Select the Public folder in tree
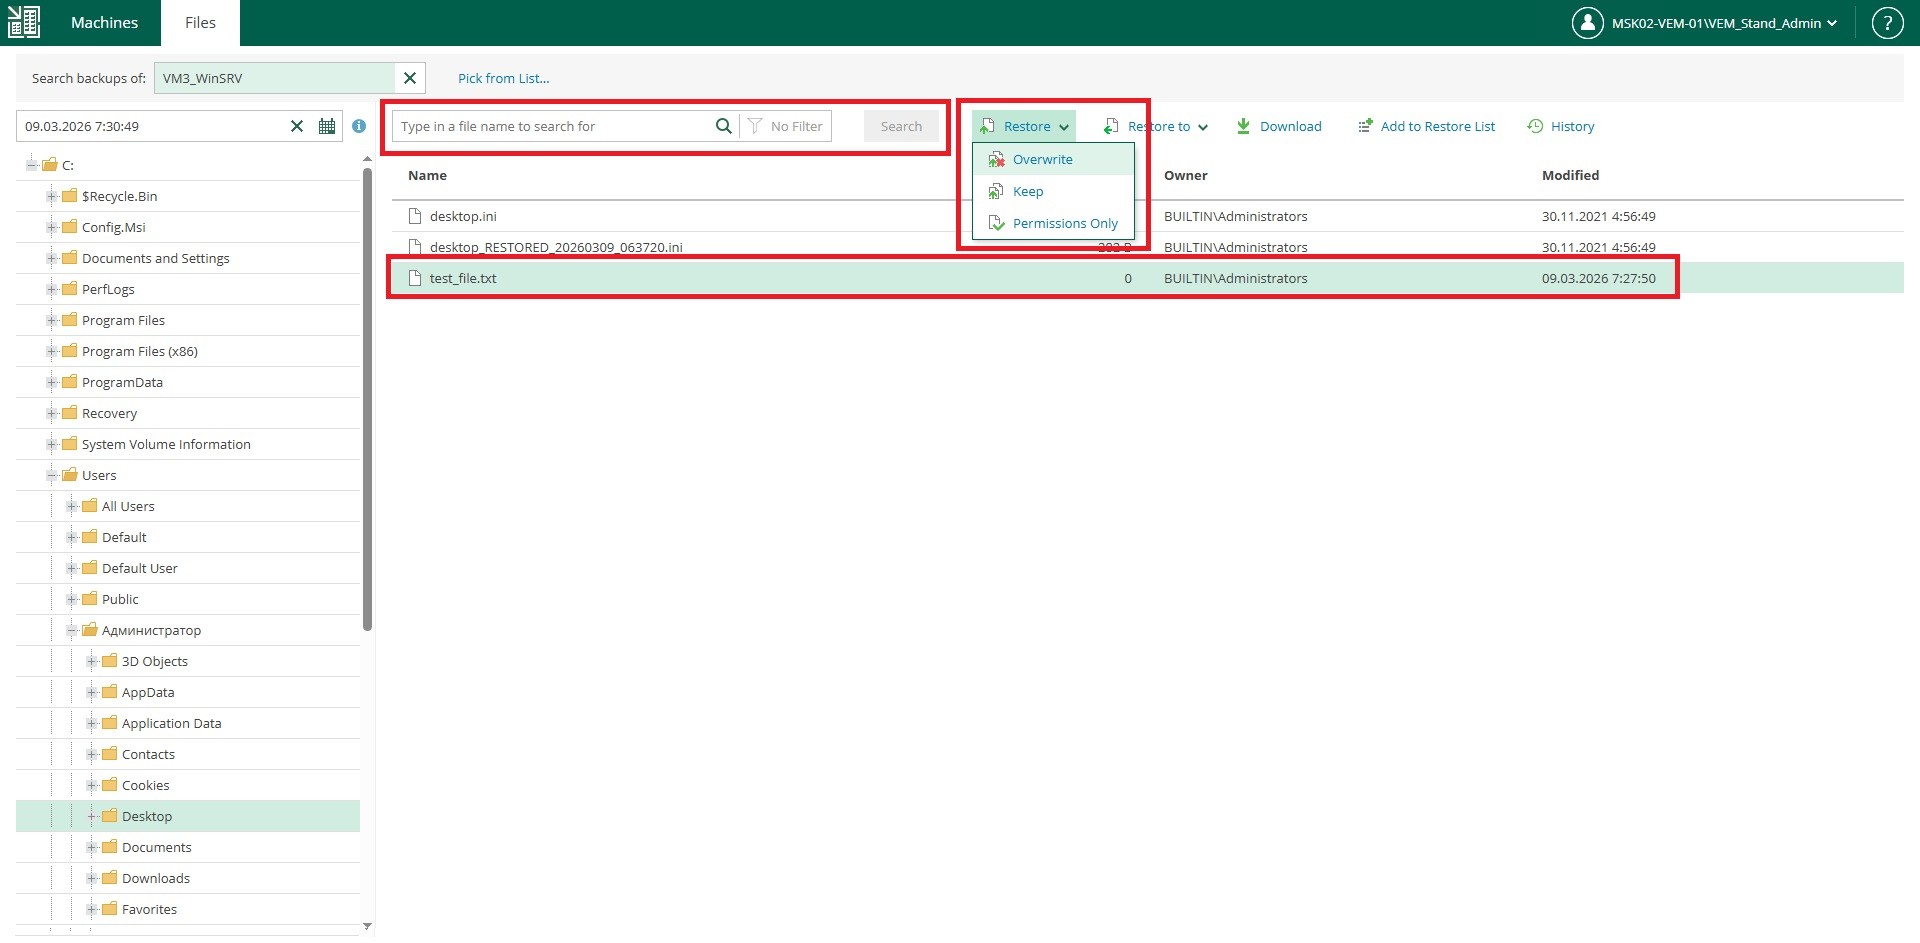 (120, 599)
